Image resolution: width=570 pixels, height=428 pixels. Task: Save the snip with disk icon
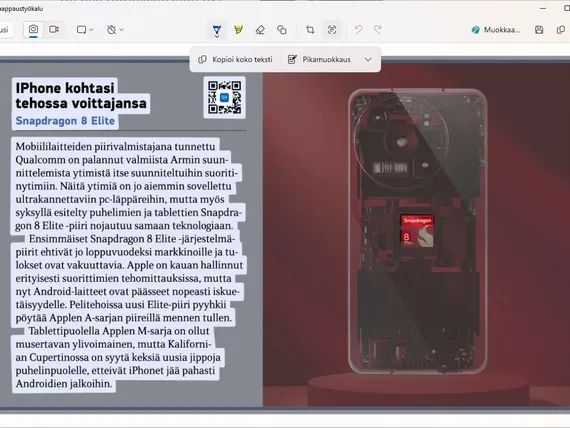coord(539,30)
